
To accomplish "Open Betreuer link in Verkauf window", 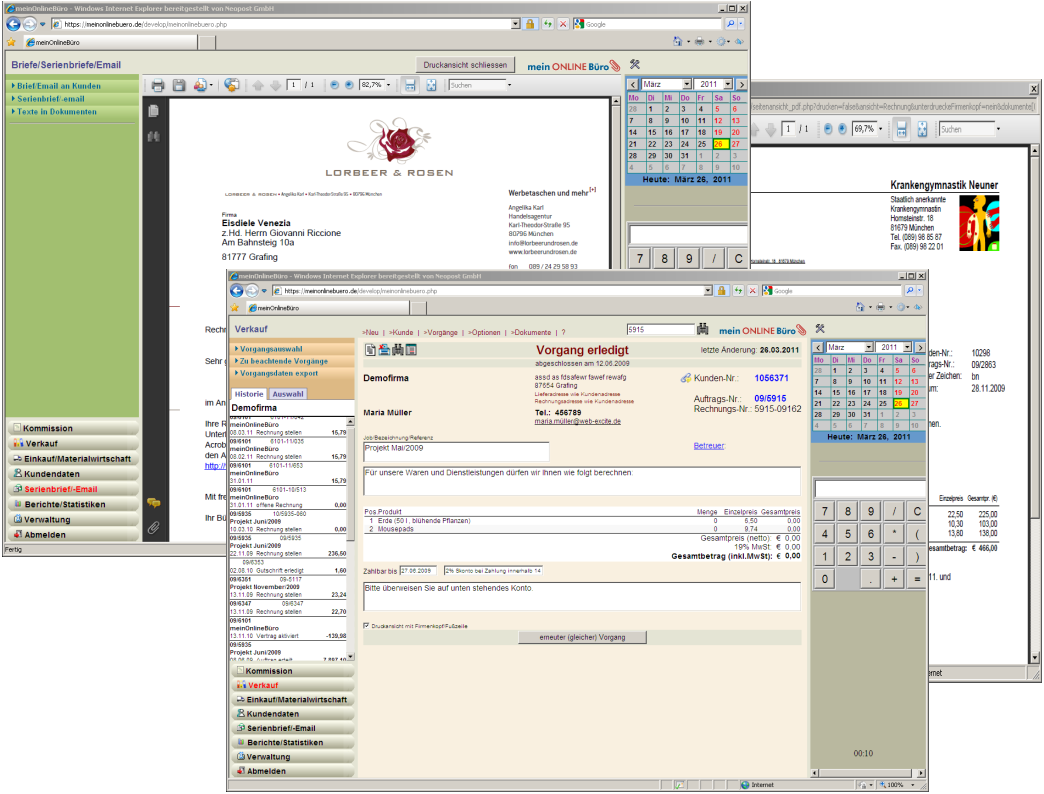I will (709, 445).
